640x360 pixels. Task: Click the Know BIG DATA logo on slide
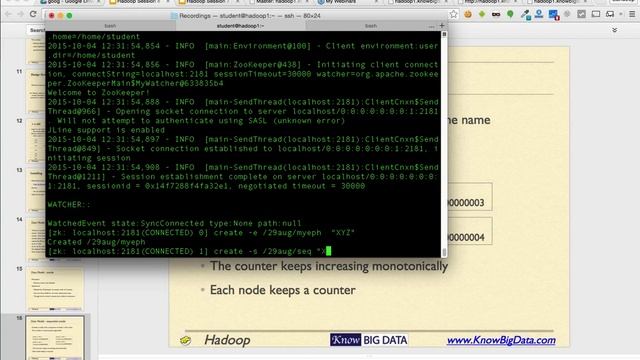369,340
